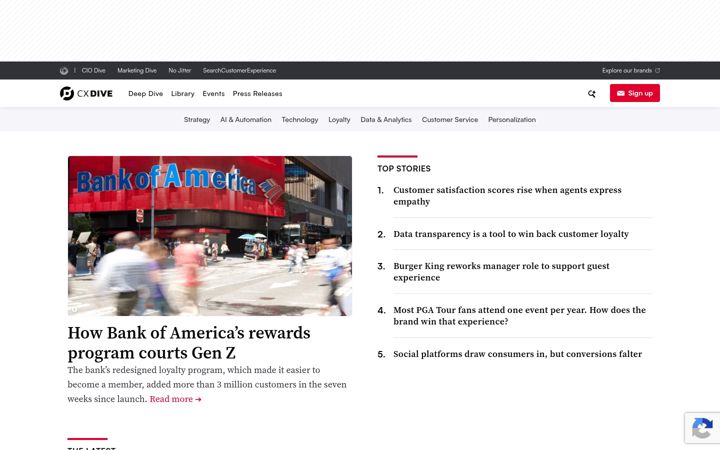Select the AI & Automation topic
The image size is (720, 450).
(x=246, y=120)
